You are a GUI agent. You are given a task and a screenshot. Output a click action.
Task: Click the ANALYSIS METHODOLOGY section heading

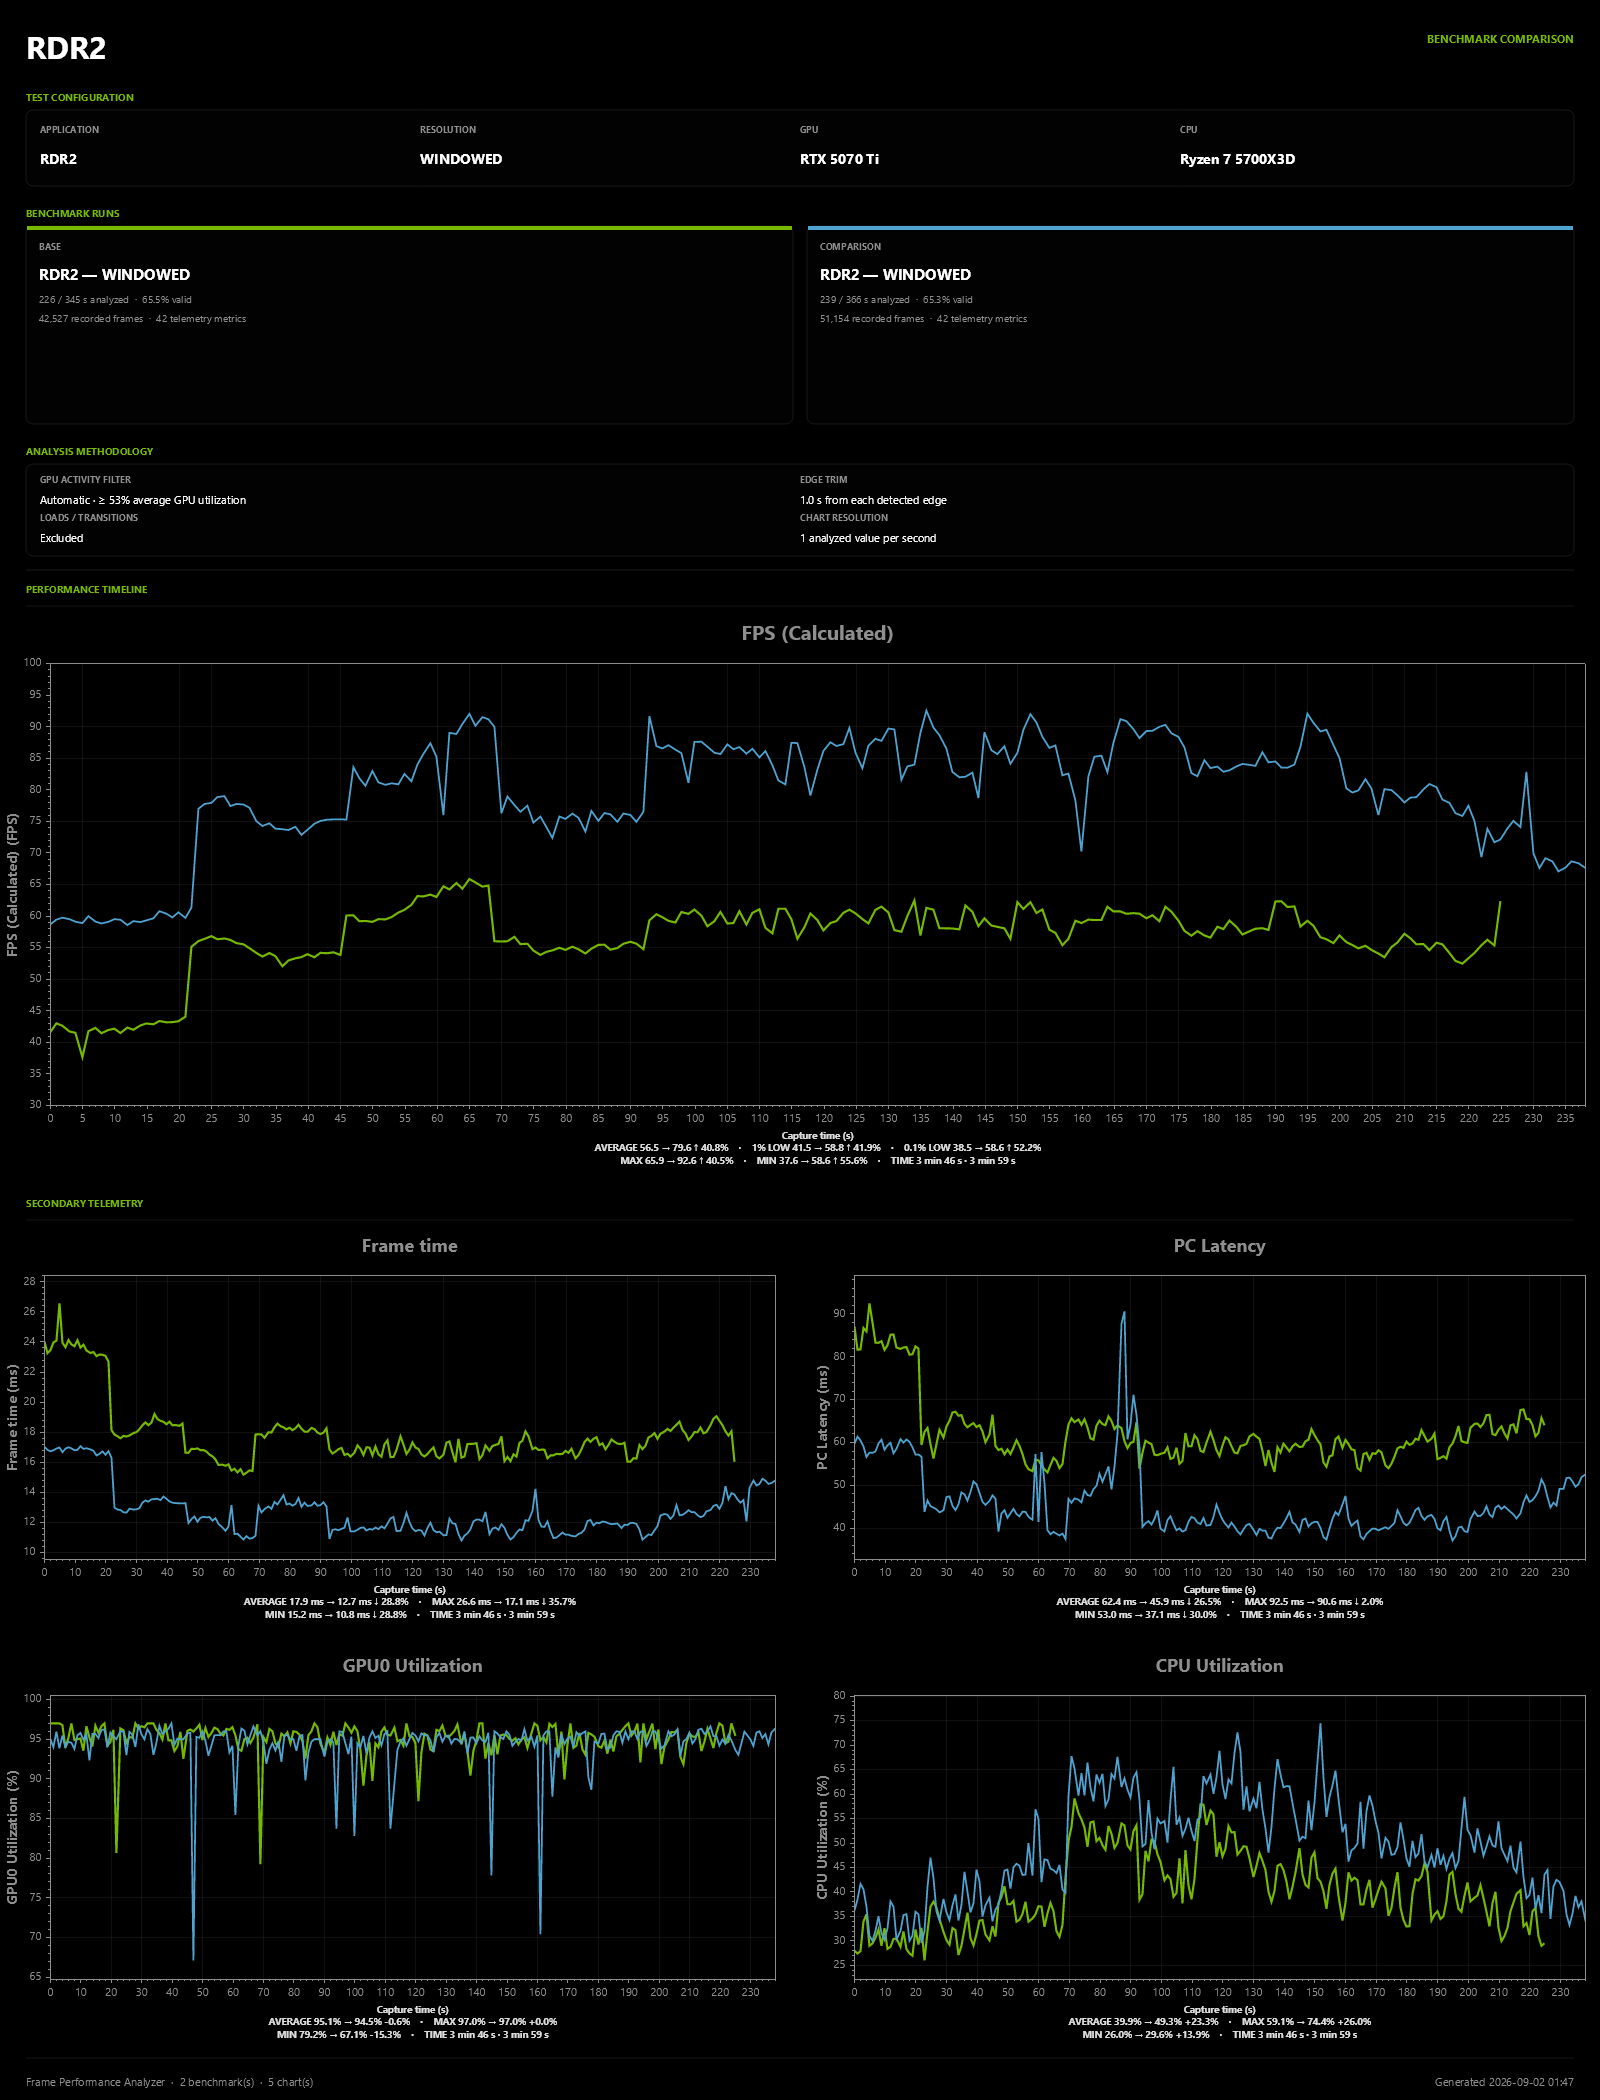point(90,451)
